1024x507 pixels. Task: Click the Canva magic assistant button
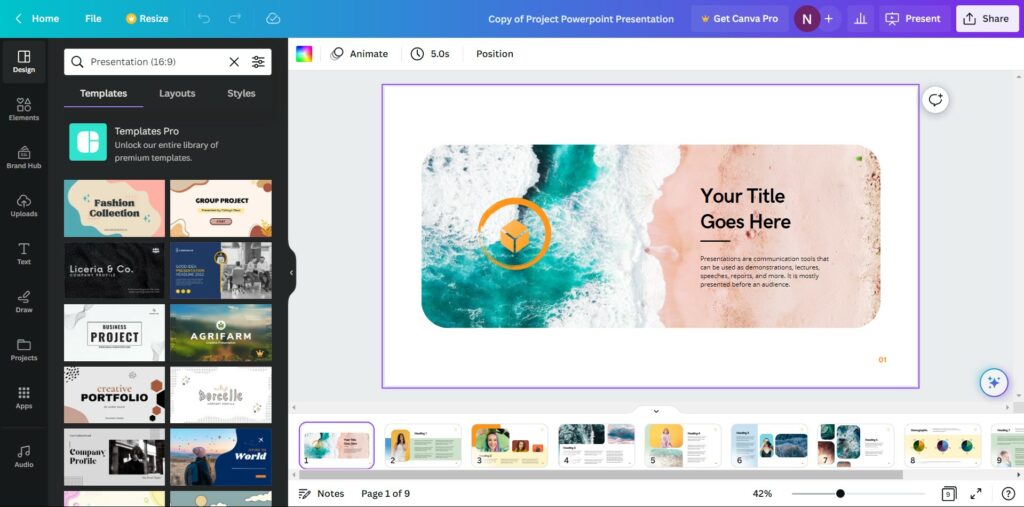[x=992, y=382]
